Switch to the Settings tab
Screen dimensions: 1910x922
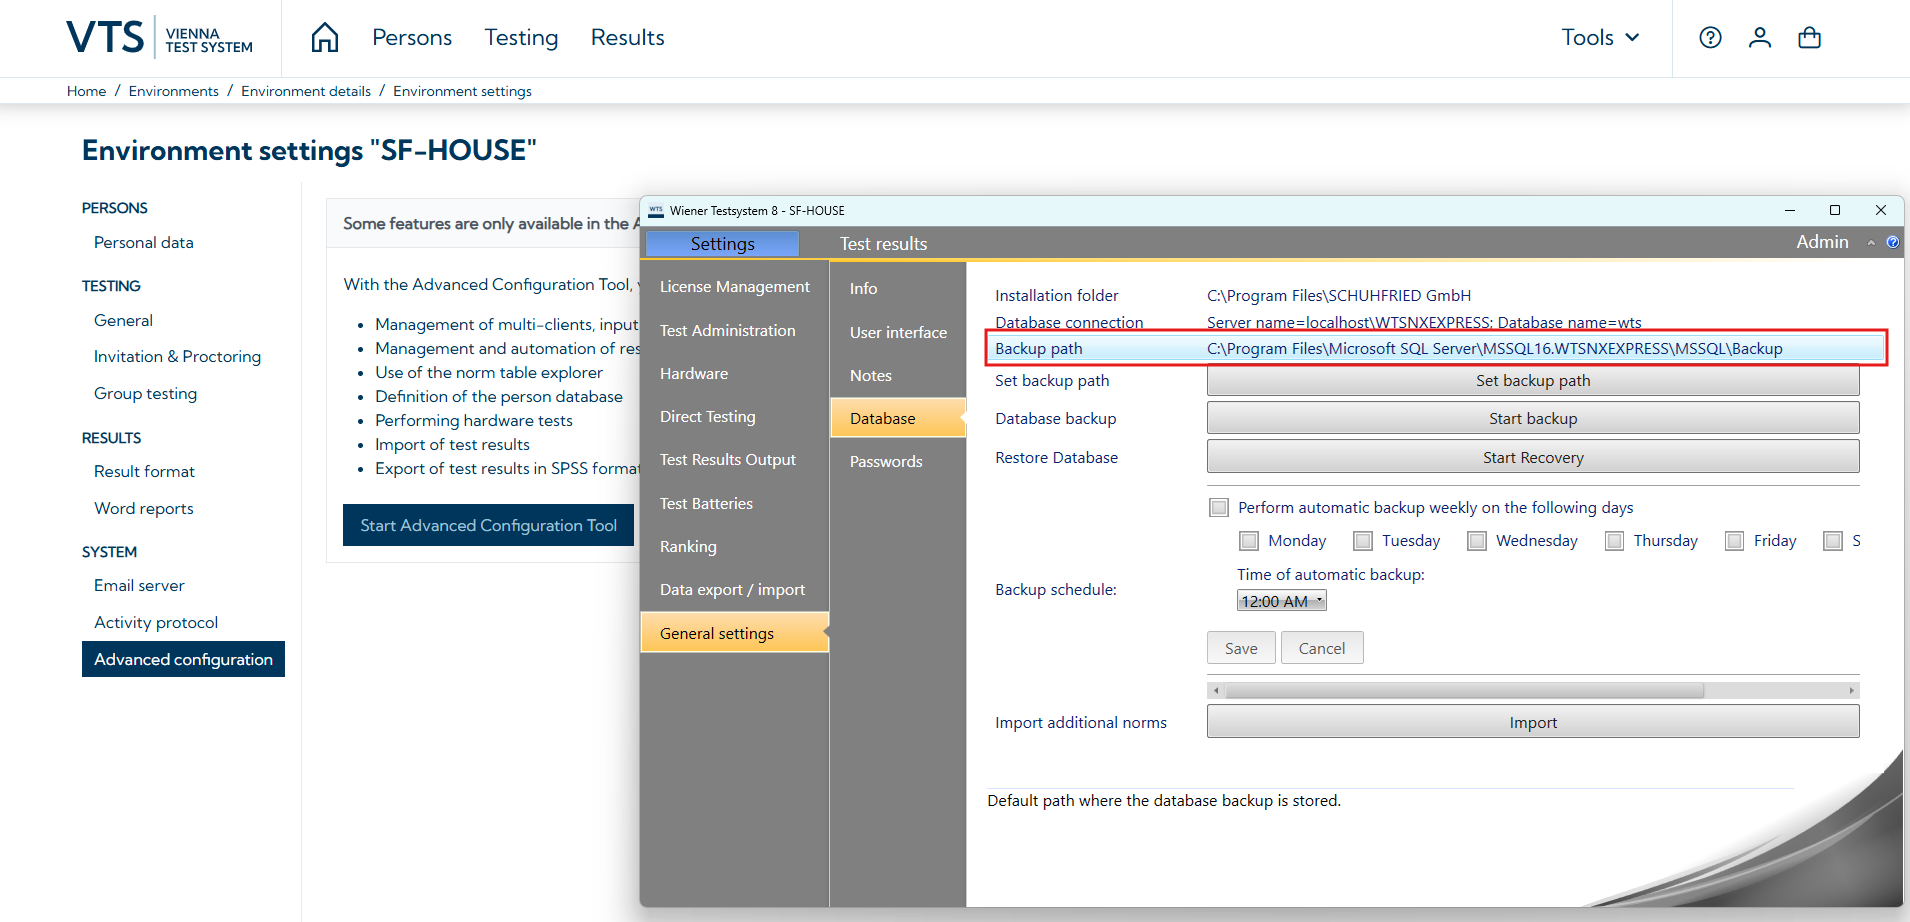722,244
